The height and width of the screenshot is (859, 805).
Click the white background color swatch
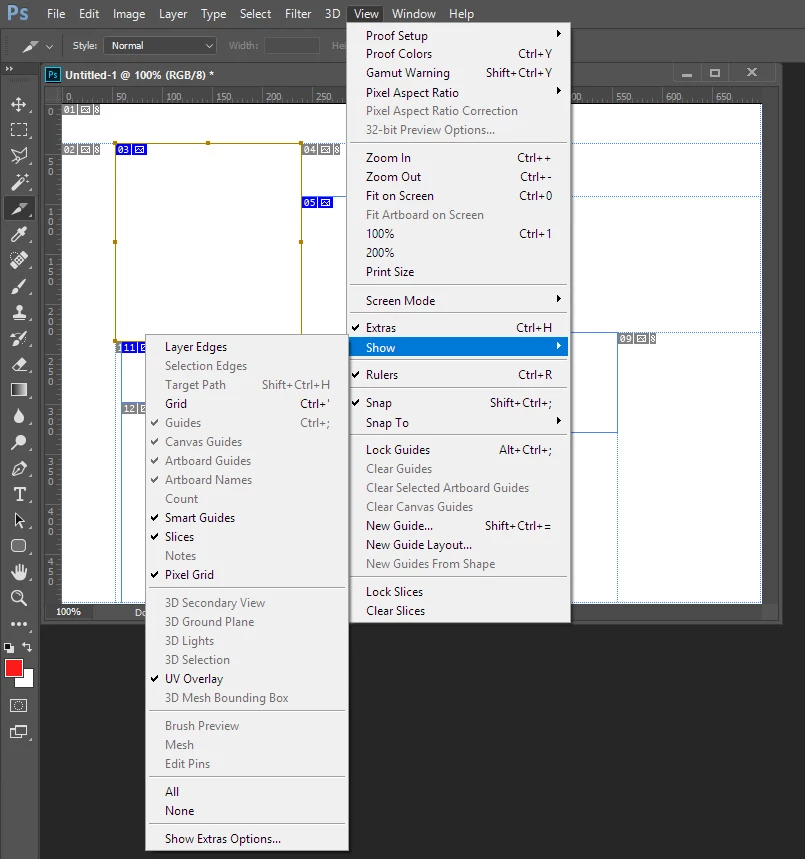pyautogui.click(x=27, y=681)
